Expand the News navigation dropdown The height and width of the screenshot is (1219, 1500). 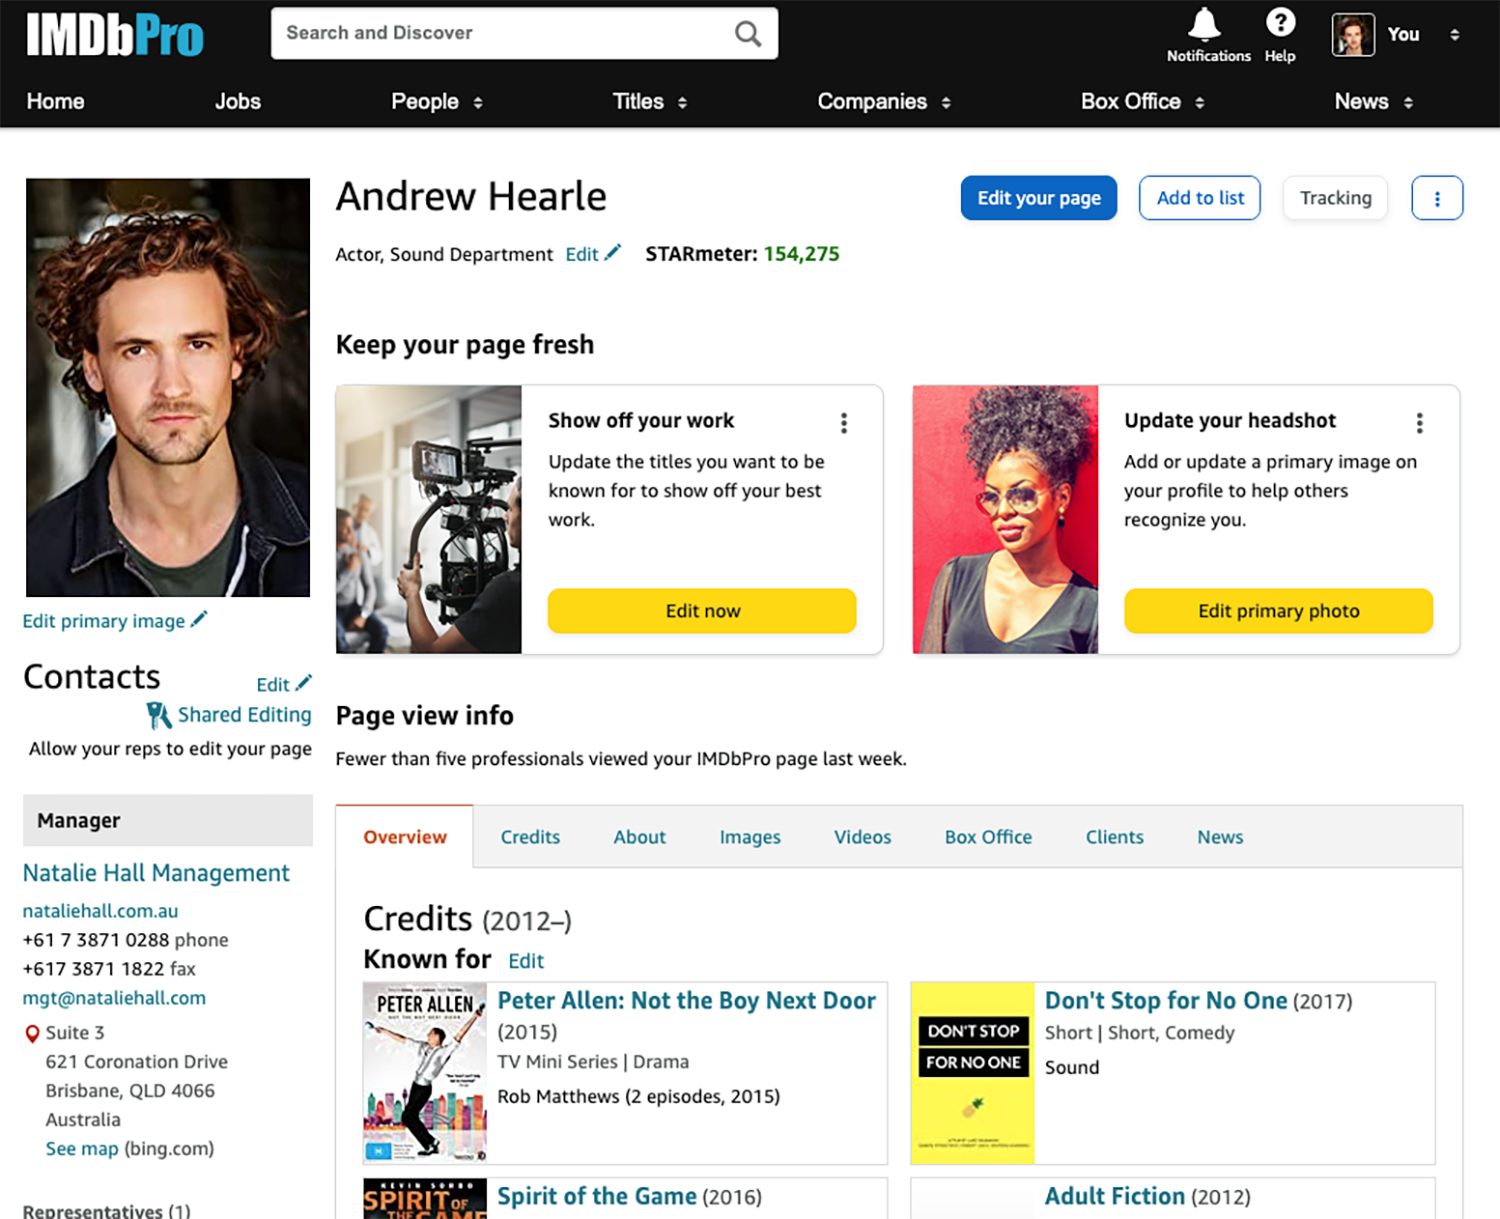(x=1408, y=103)
